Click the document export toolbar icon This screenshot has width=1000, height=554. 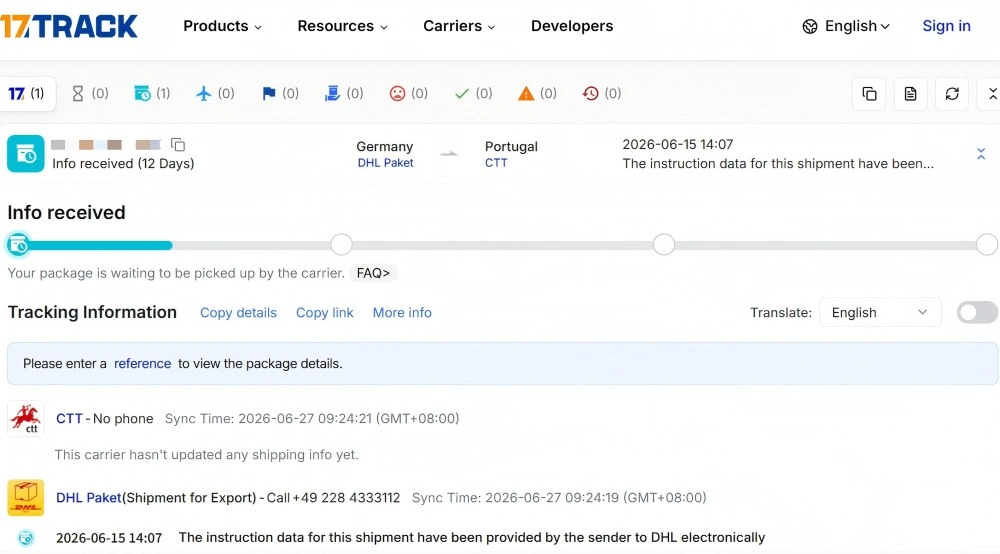911,94
